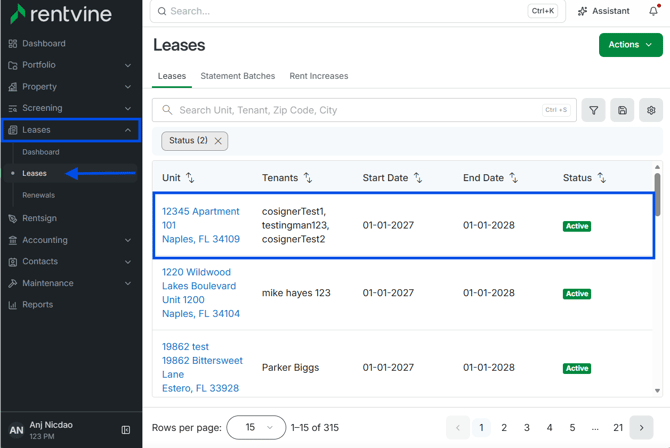670x448 pixels.
Task: Click Active badge for Parker Biggs row
Action: pyautogui.click(x=577, y=368)
